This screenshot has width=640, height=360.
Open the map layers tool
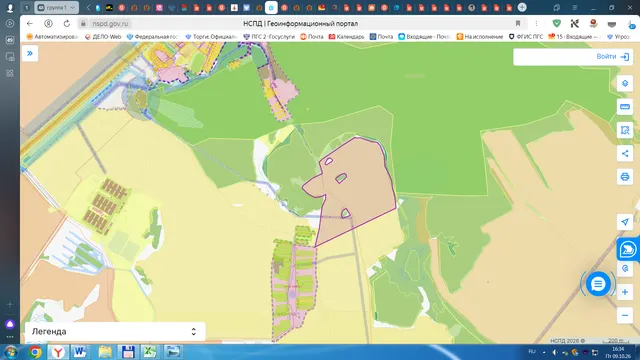[624, 84]
